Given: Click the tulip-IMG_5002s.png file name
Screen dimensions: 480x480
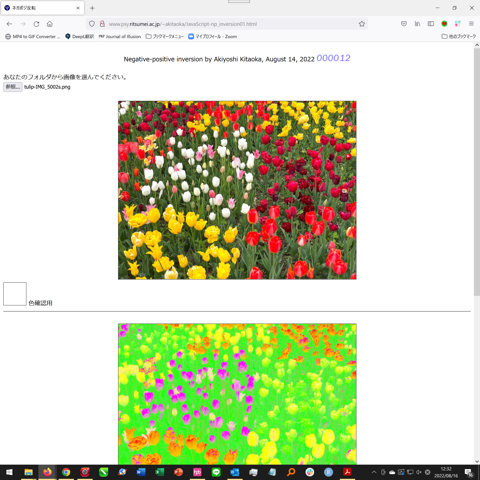Looking at the screenshot, I should pyautogui.click(x=47, y=87).
